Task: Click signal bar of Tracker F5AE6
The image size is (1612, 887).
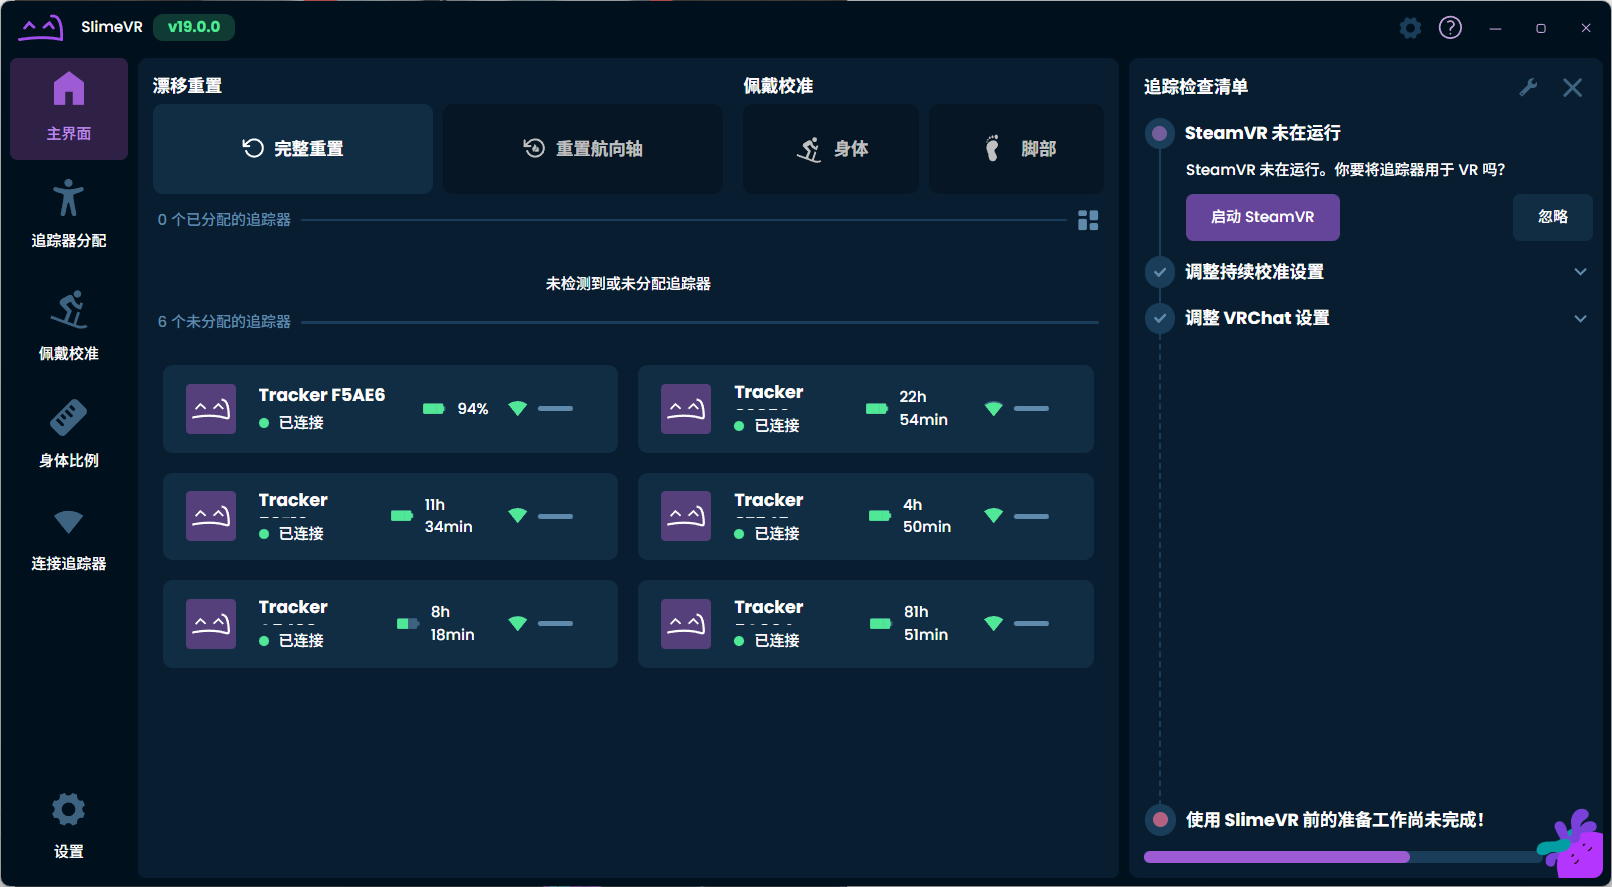Action: pos(555,408)
